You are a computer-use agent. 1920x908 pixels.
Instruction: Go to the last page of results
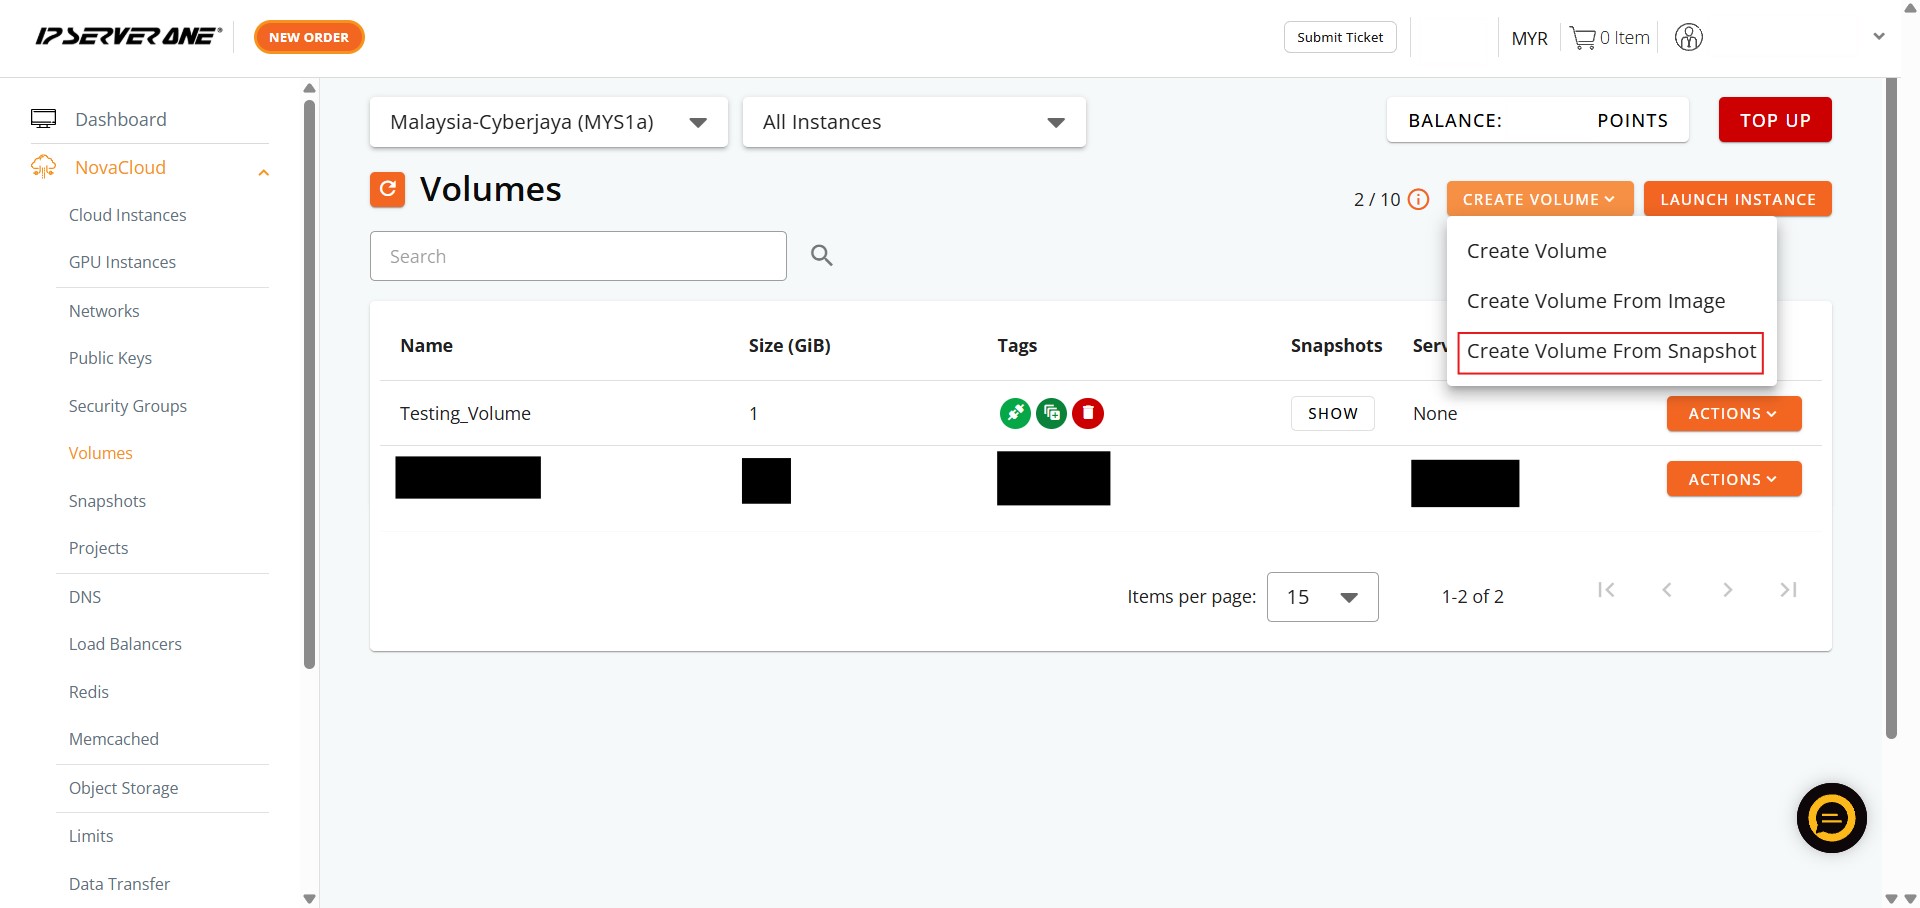(x=1788, y=590)
